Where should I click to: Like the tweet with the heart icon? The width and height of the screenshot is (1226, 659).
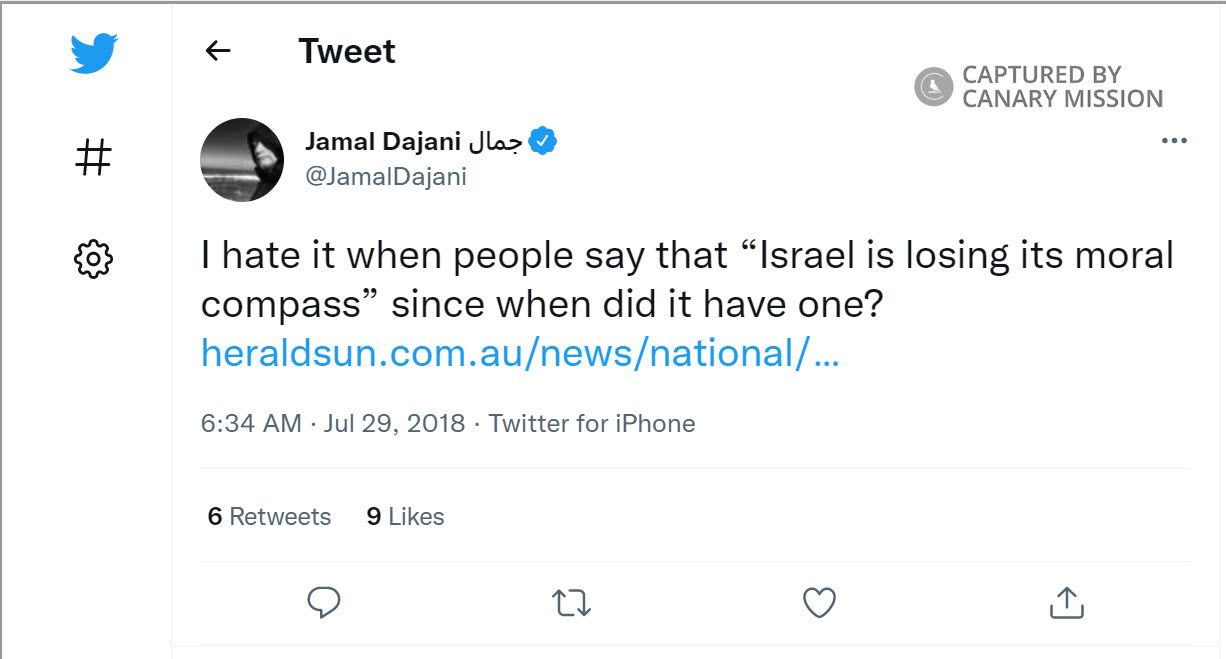click(x=819, y=602)
